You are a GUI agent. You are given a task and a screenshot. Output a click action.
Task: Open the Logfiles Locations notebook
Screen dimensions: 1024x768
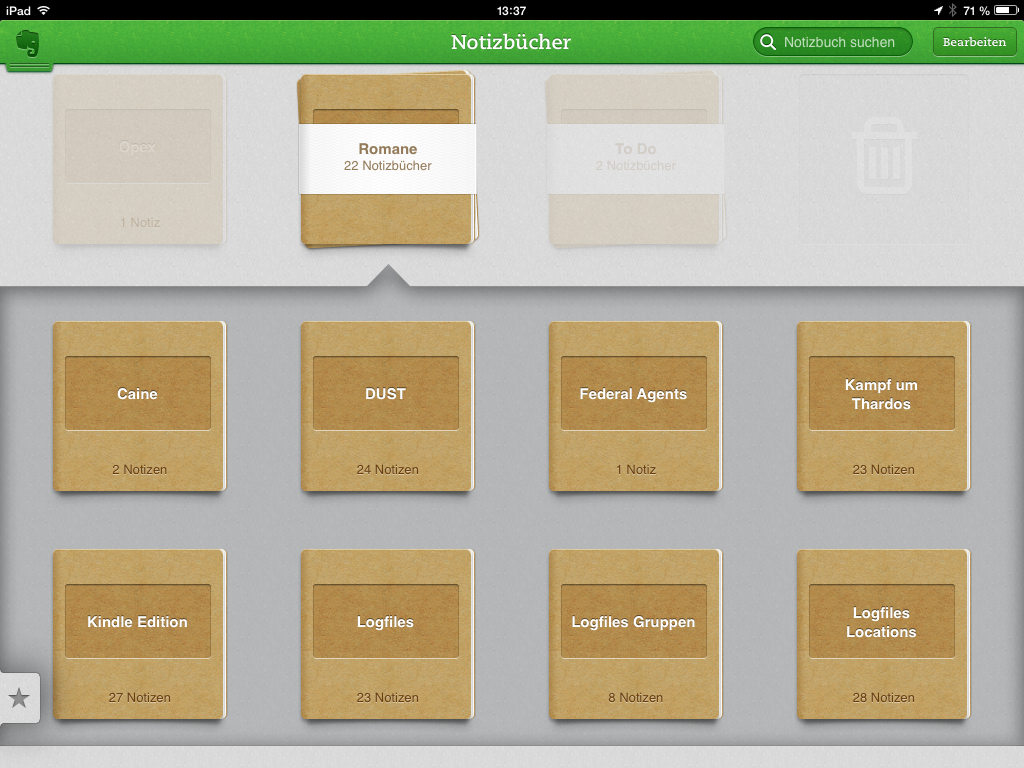882,634
